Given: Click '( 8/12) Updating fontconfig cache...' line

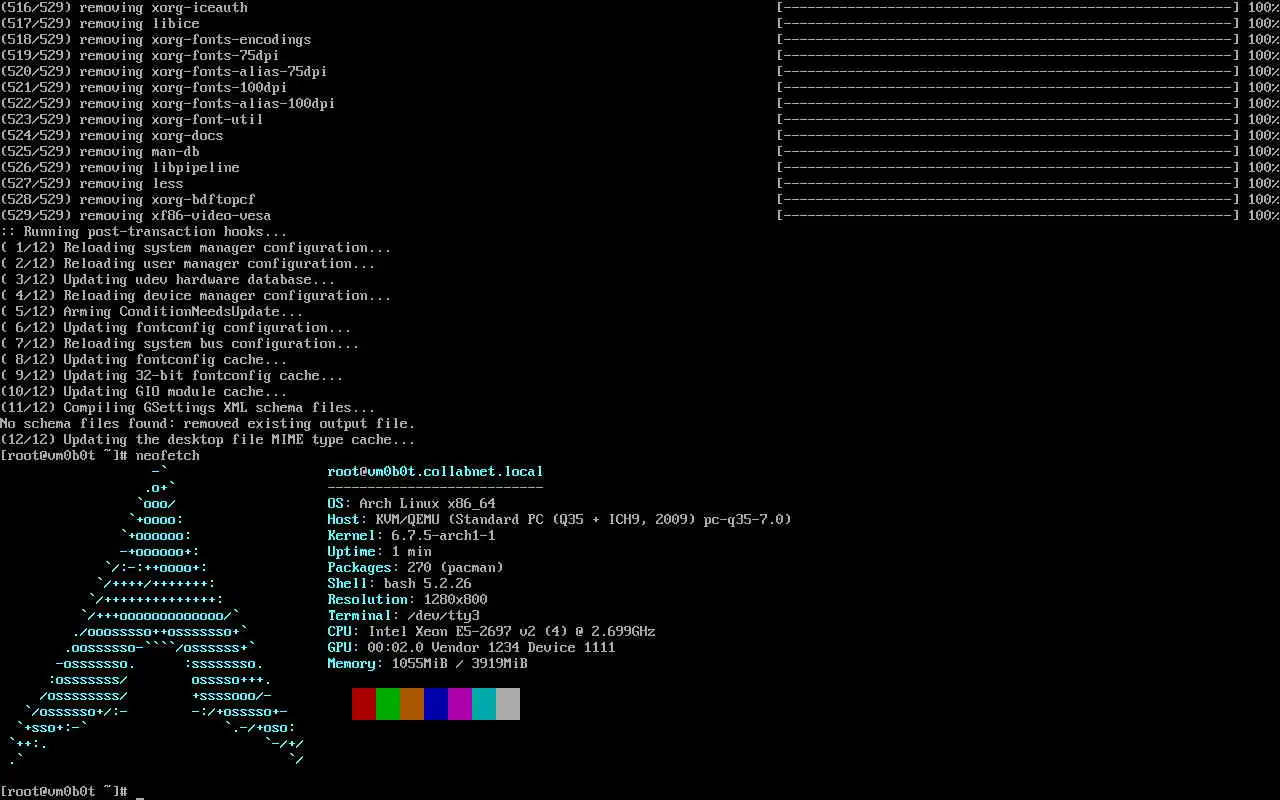Looking at the screenshot, I should (x=144, y=360).
